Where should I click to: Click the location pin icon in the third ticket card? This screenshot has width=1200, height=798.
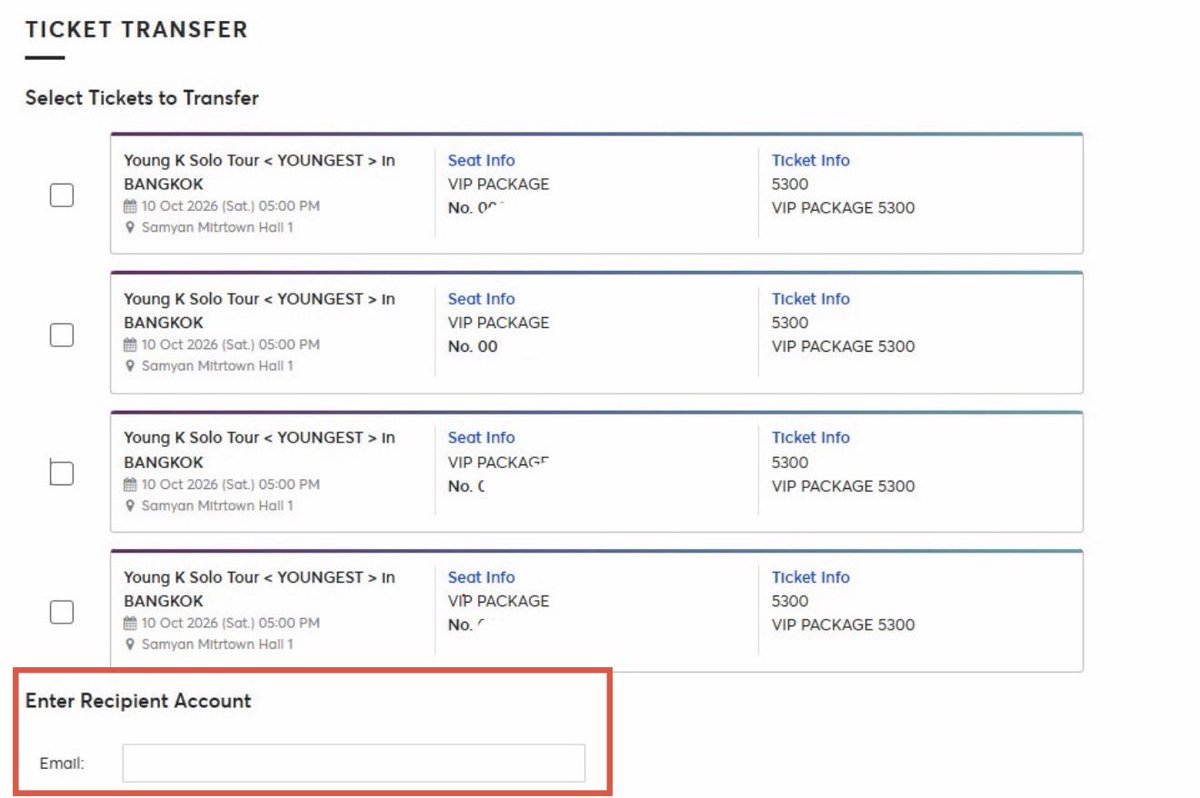click(x=130, y=506)
